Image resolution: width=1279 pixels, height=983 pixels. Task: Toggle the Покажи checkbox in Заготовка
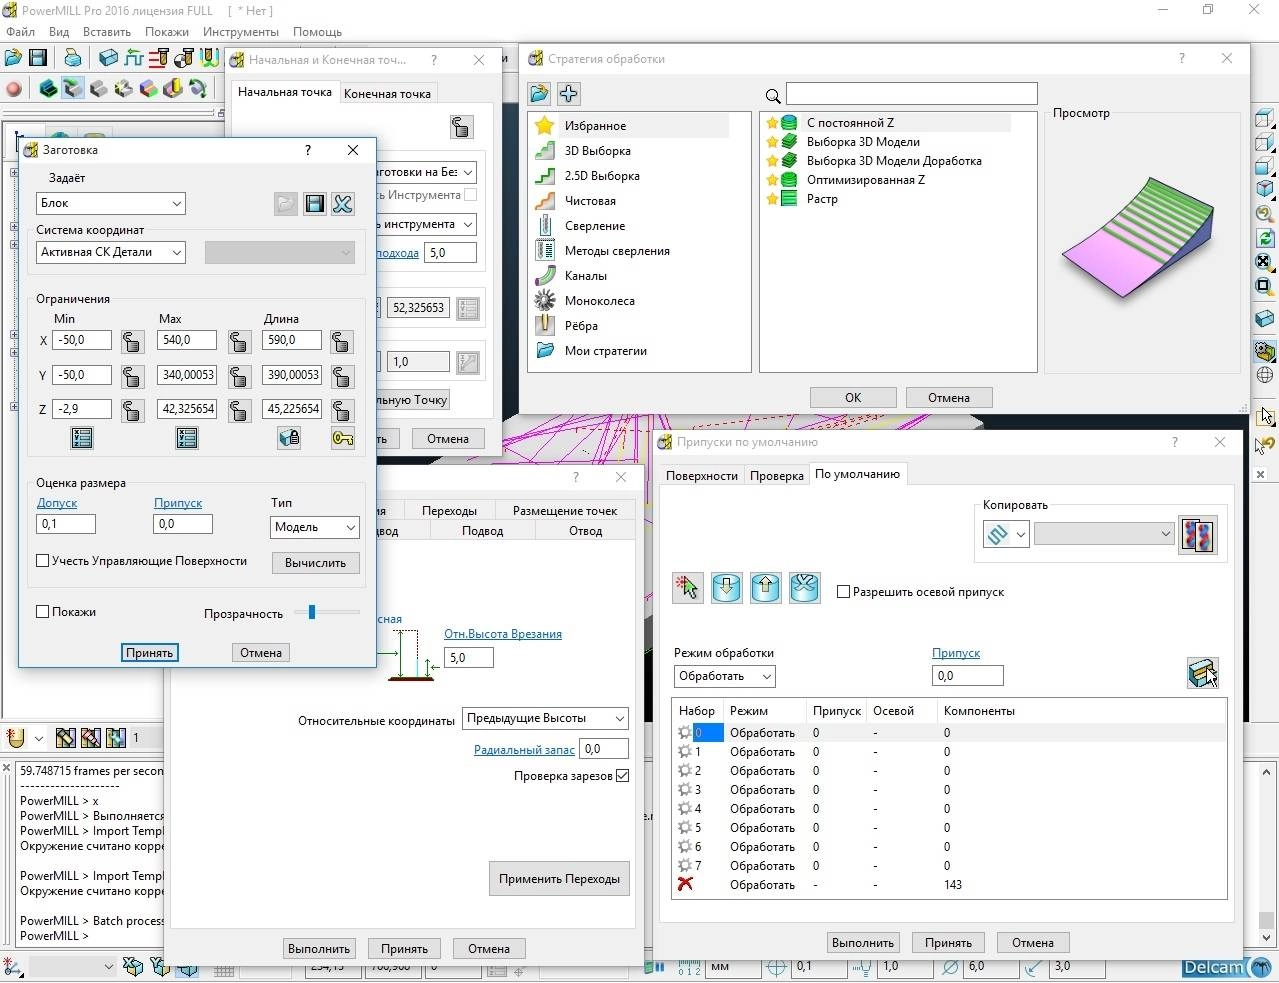[x=43, y=612]
